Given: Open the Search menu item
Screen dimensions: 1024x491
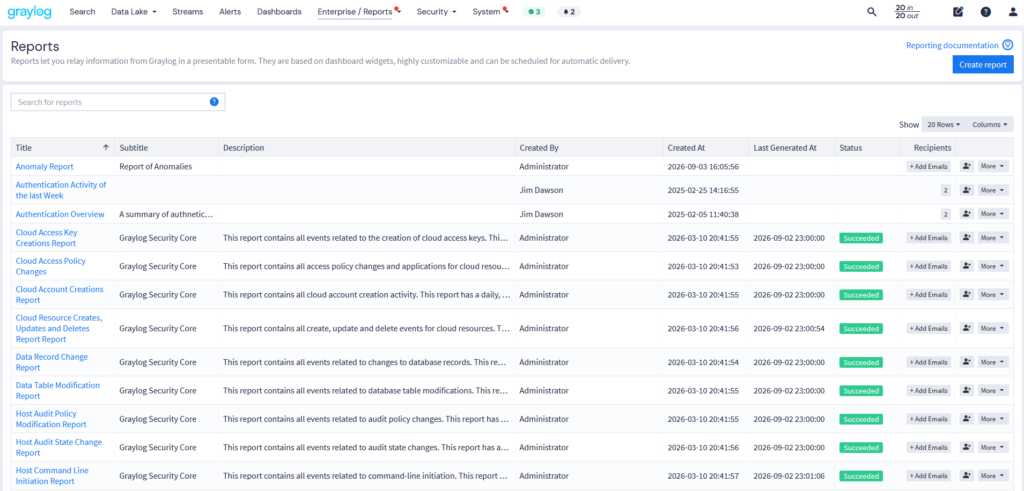Looking at the screenshot, I should [82, 12].
